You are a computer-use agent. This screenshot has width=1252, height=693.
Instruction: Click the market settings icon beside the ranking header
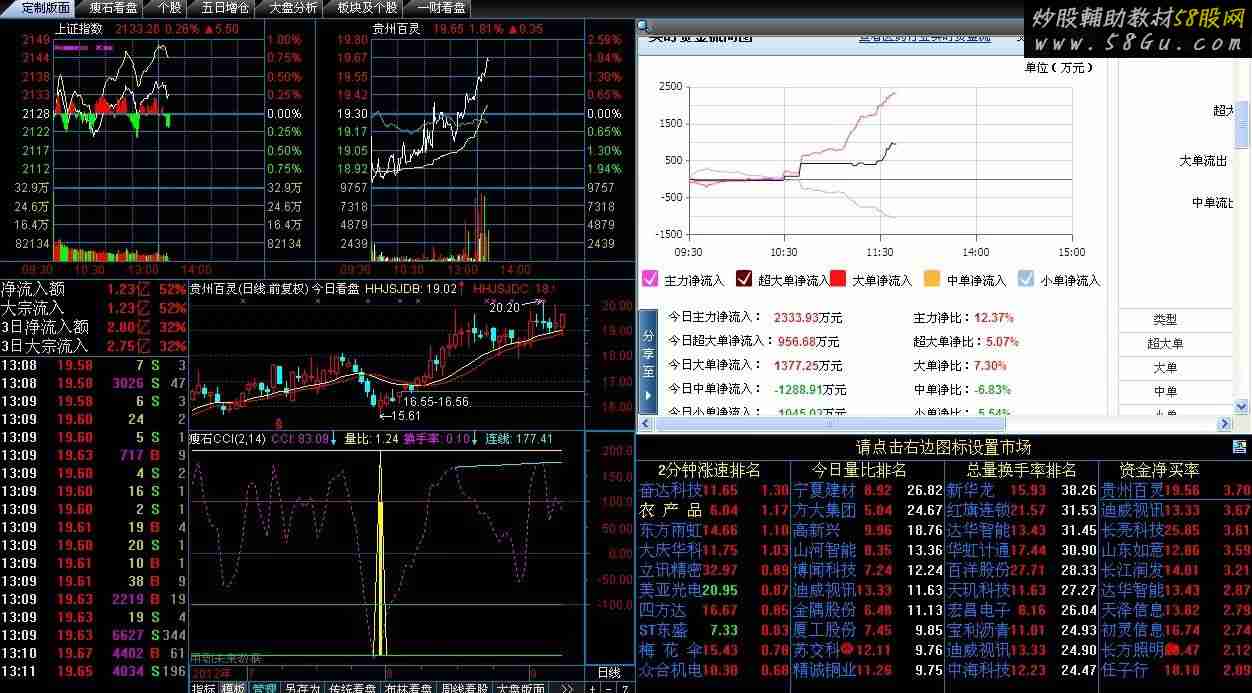coord(1239,447)
